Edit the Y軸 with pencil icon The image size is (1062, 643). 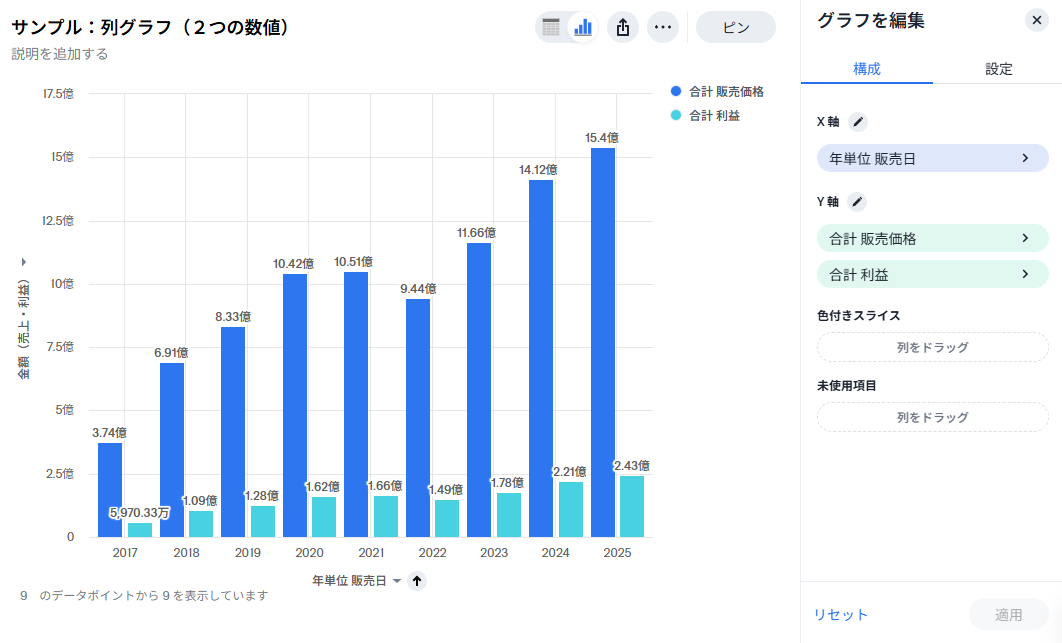click(x=857, y=202)
